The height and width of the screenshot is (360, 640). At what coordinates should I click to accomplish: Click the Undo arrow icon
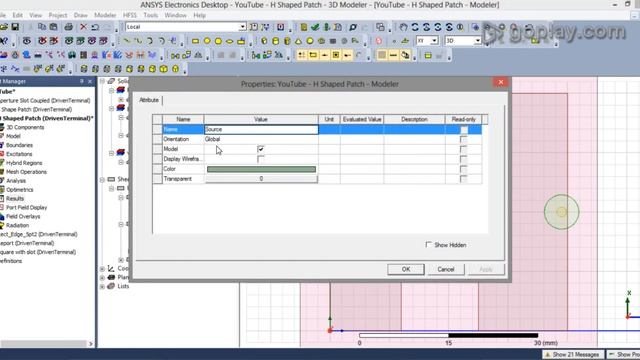click(x=95, y=27)
